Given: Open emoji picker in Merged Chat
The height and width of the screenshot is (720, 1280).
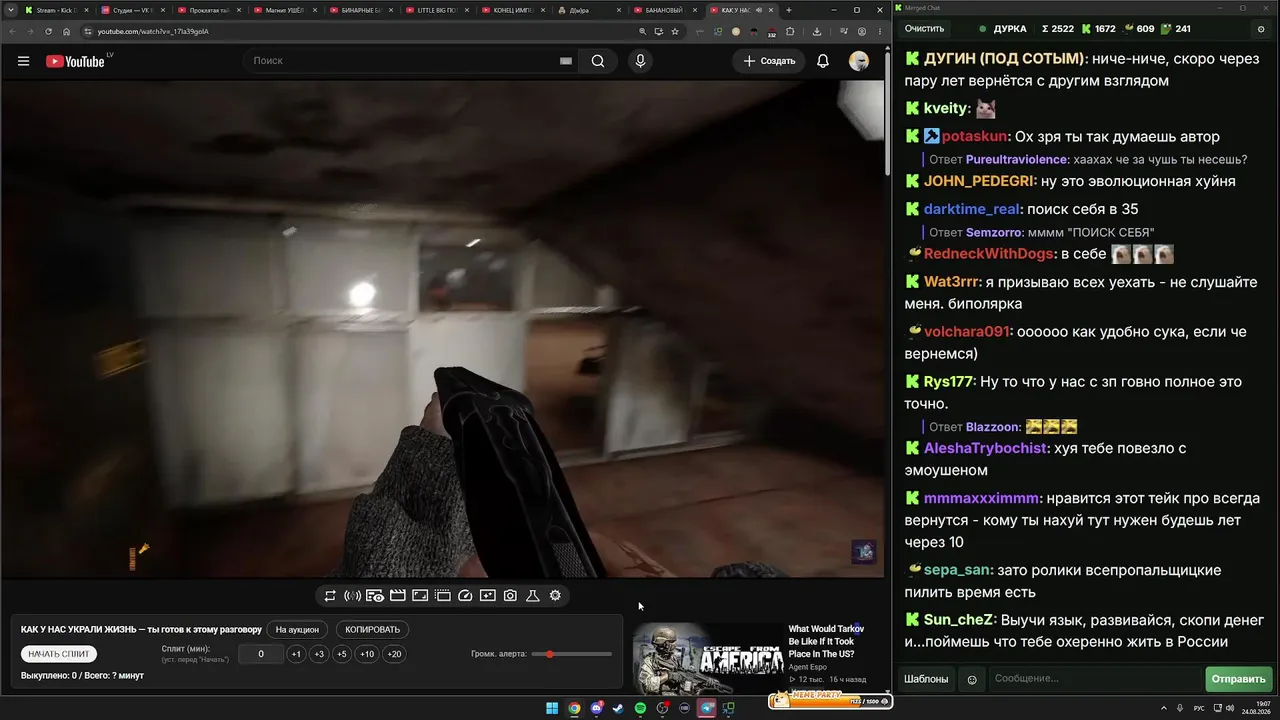Looking at the screenshot, I should [972, 680].
